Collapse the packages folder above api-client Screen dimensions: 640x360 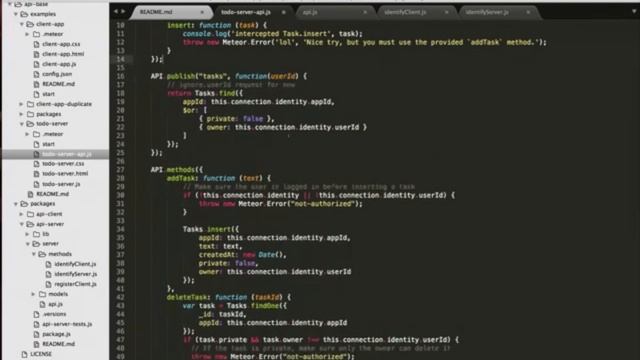[16, 204]
